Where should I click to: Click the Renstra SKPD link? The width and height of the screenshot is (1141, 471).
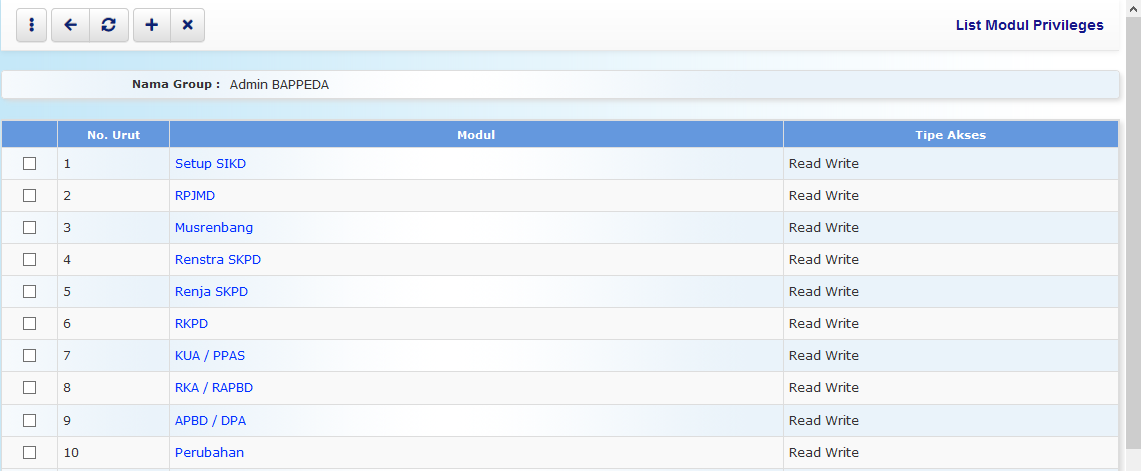pyautogui.click(x=218, y=260)
